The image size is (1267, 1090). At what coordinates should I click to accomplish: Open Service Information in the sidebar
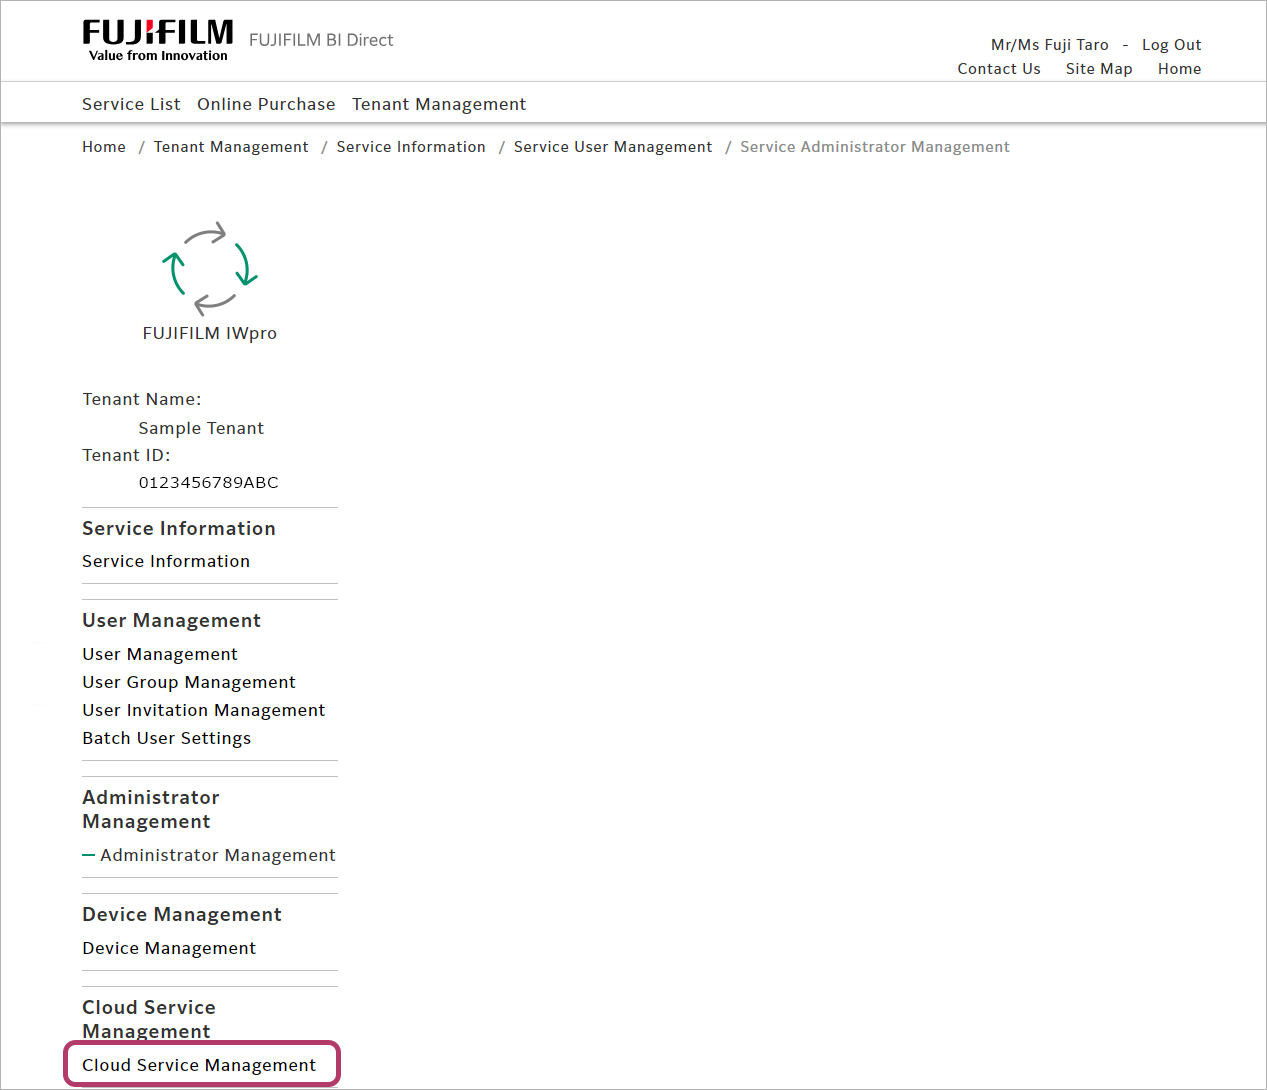pos(166,561)
